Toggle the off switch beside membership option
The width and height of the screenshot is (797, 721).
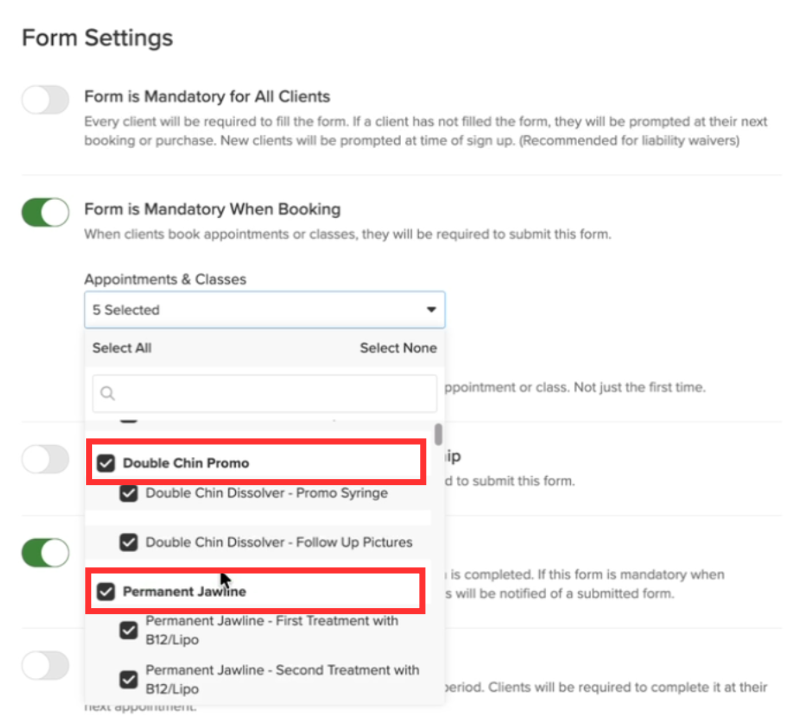tap(45, 459)
